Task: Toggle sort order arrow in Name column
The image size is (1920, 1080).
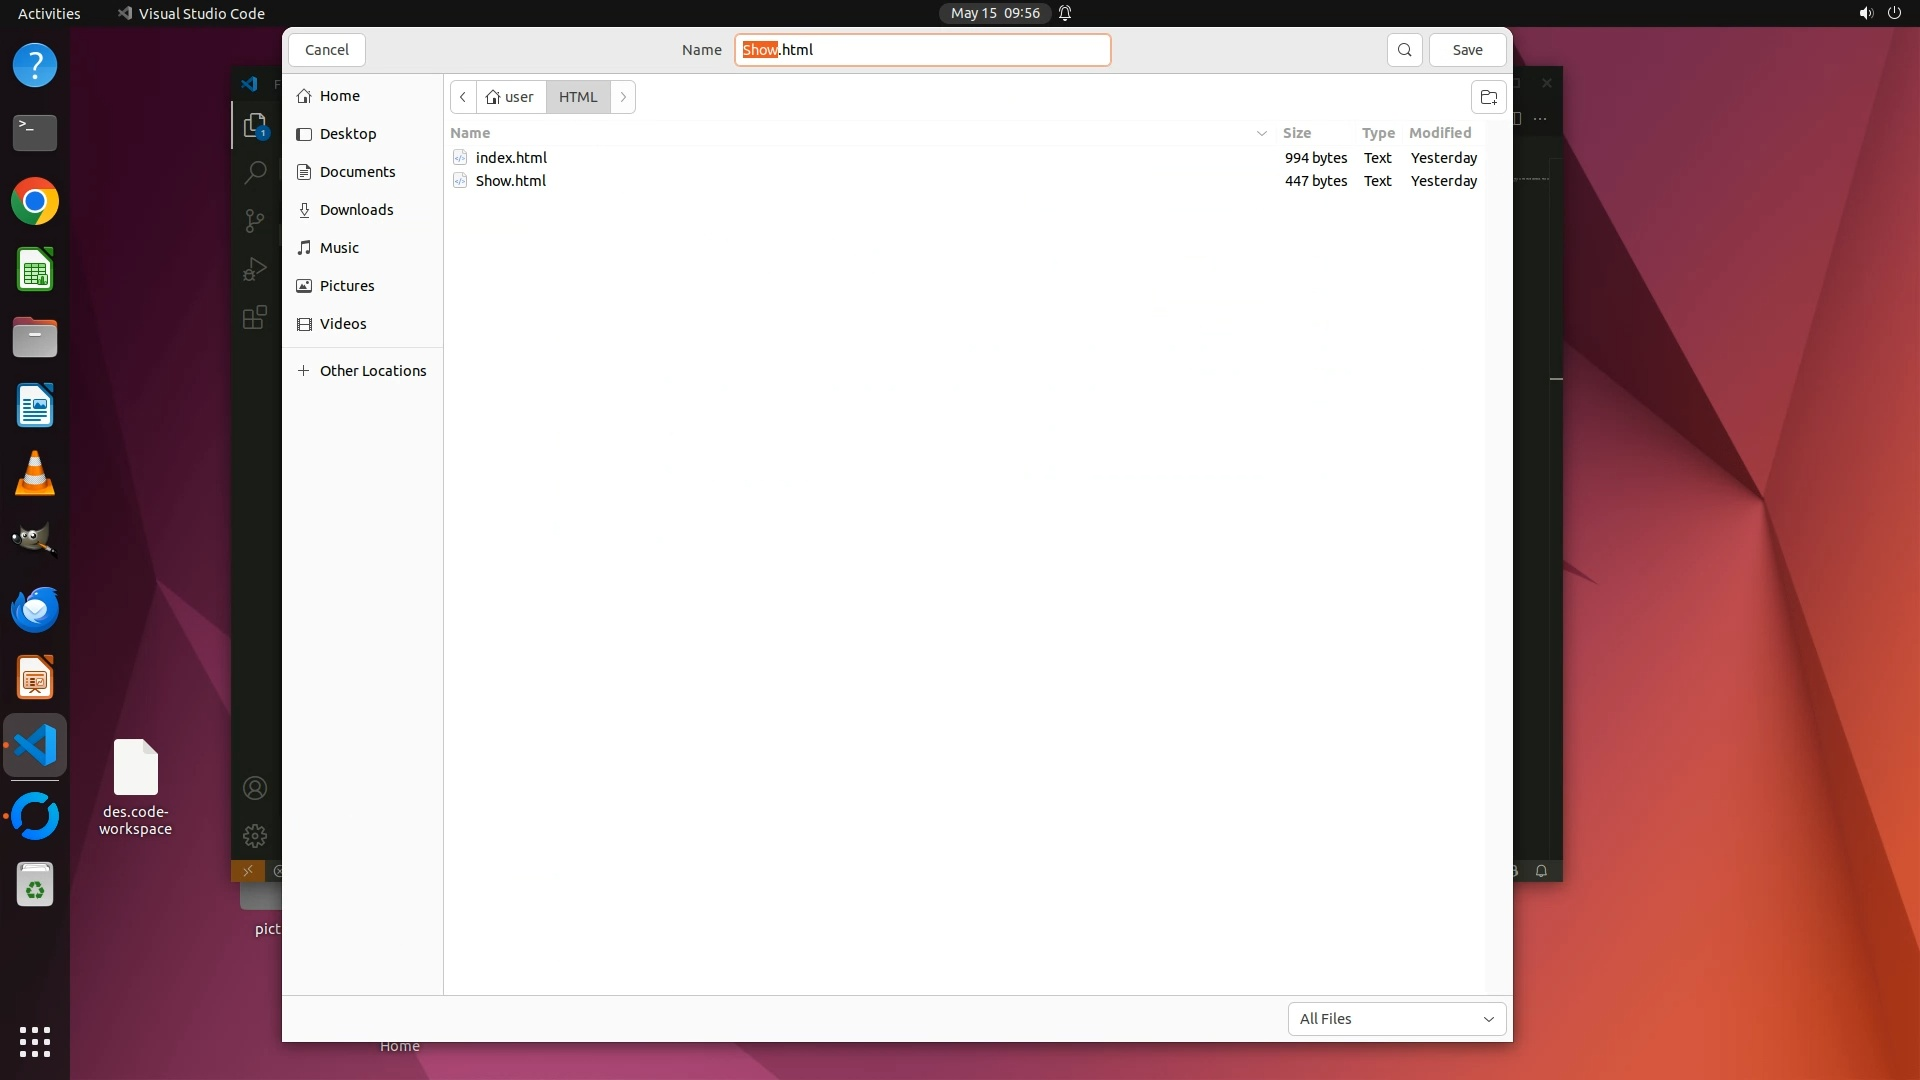Action: (1261, 133)
